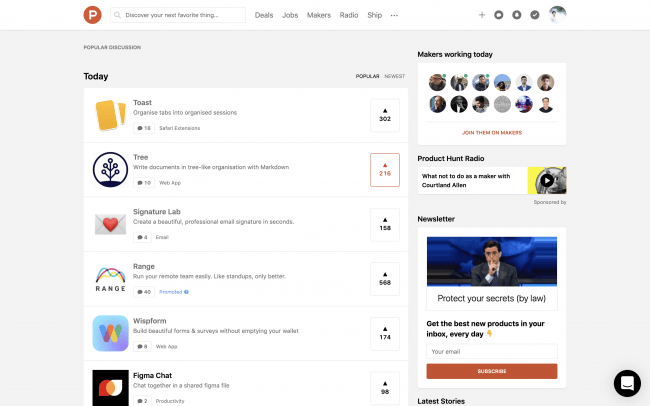Click the search box magnifier icon
Screen dimensions: 650x406
(117, 15)
